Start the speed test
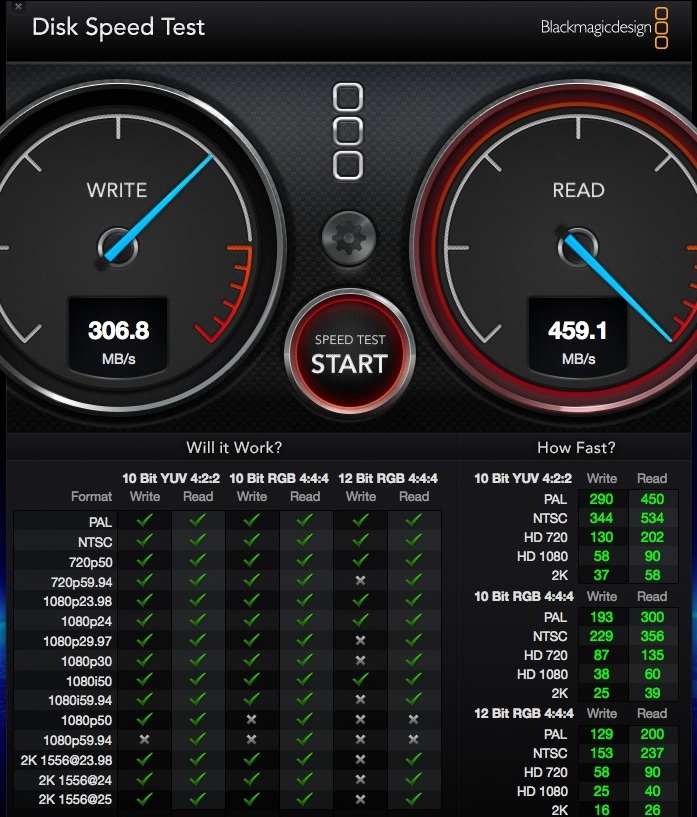 point(350,353)
